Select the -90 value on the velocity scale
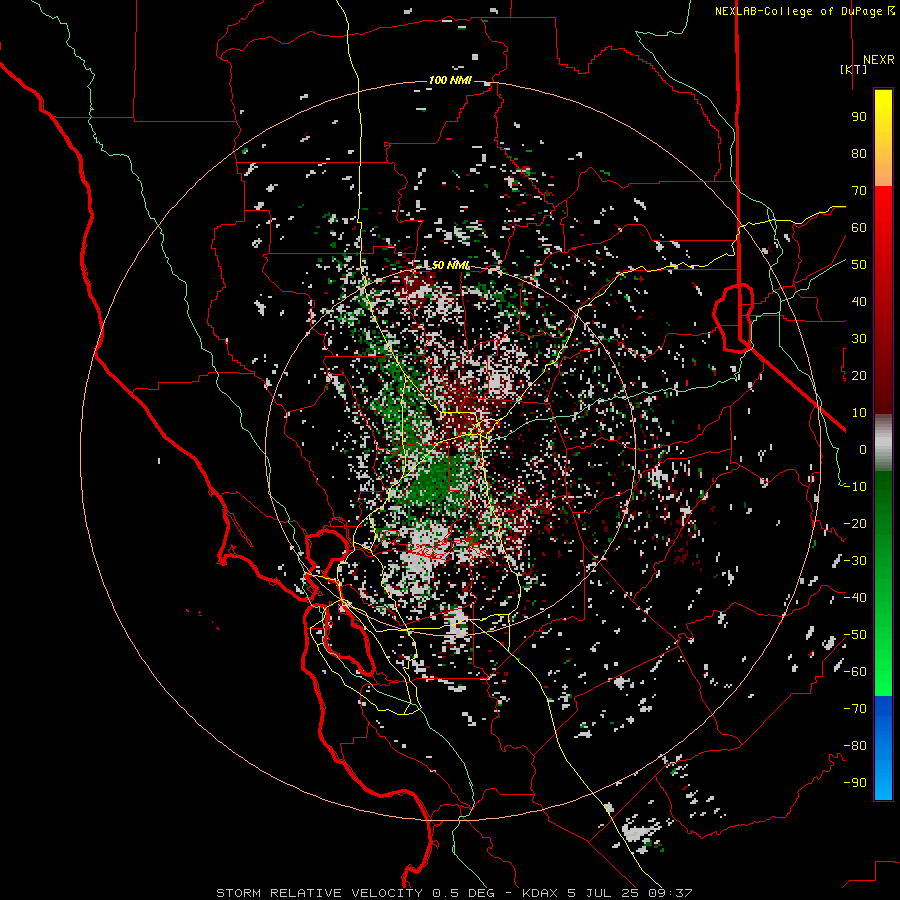The width and height of the screenshot is (900, 900). [x=855, y=783]
